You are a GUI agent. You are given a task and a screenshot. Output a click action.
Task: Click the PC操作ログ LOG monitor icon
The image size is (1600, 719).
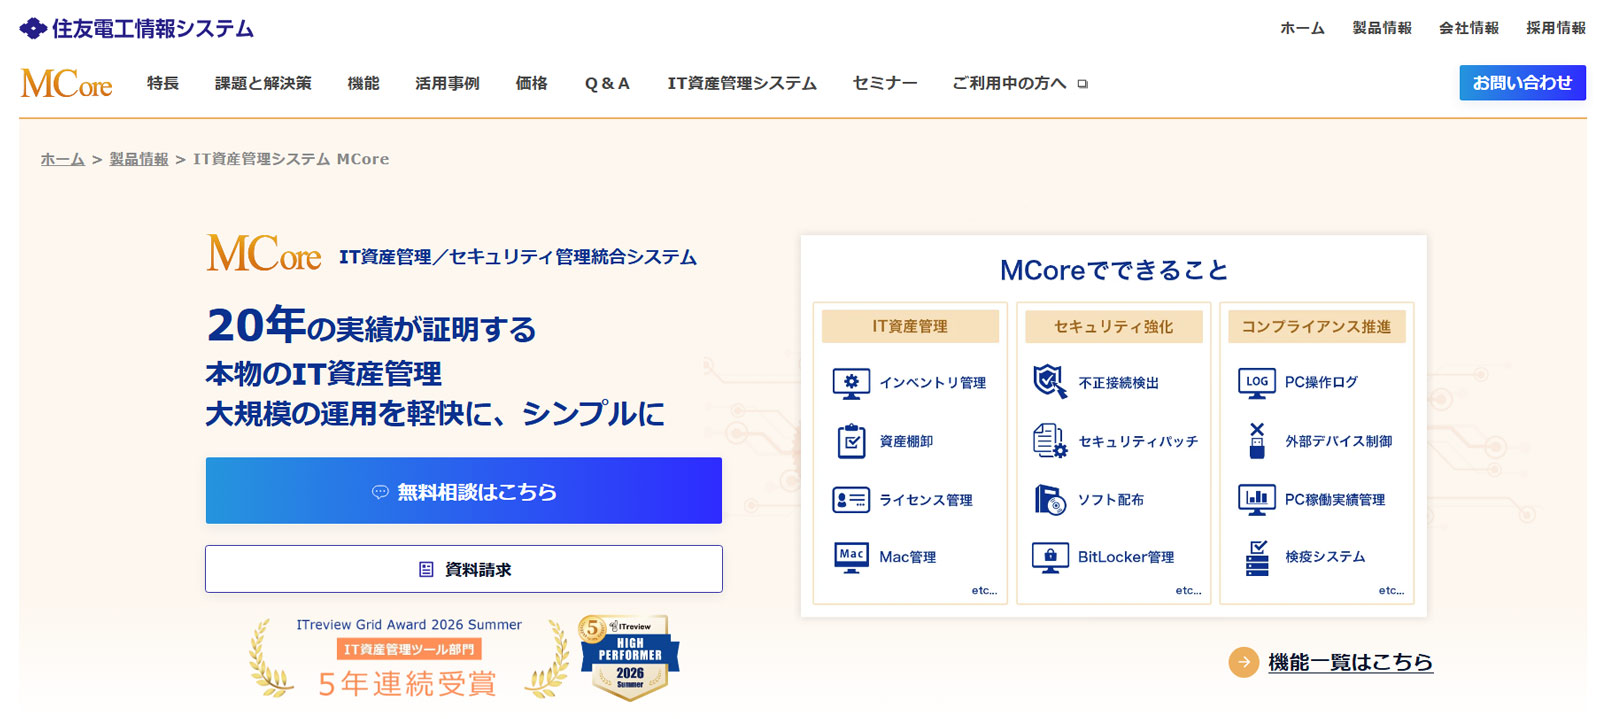click(1257, 382)
